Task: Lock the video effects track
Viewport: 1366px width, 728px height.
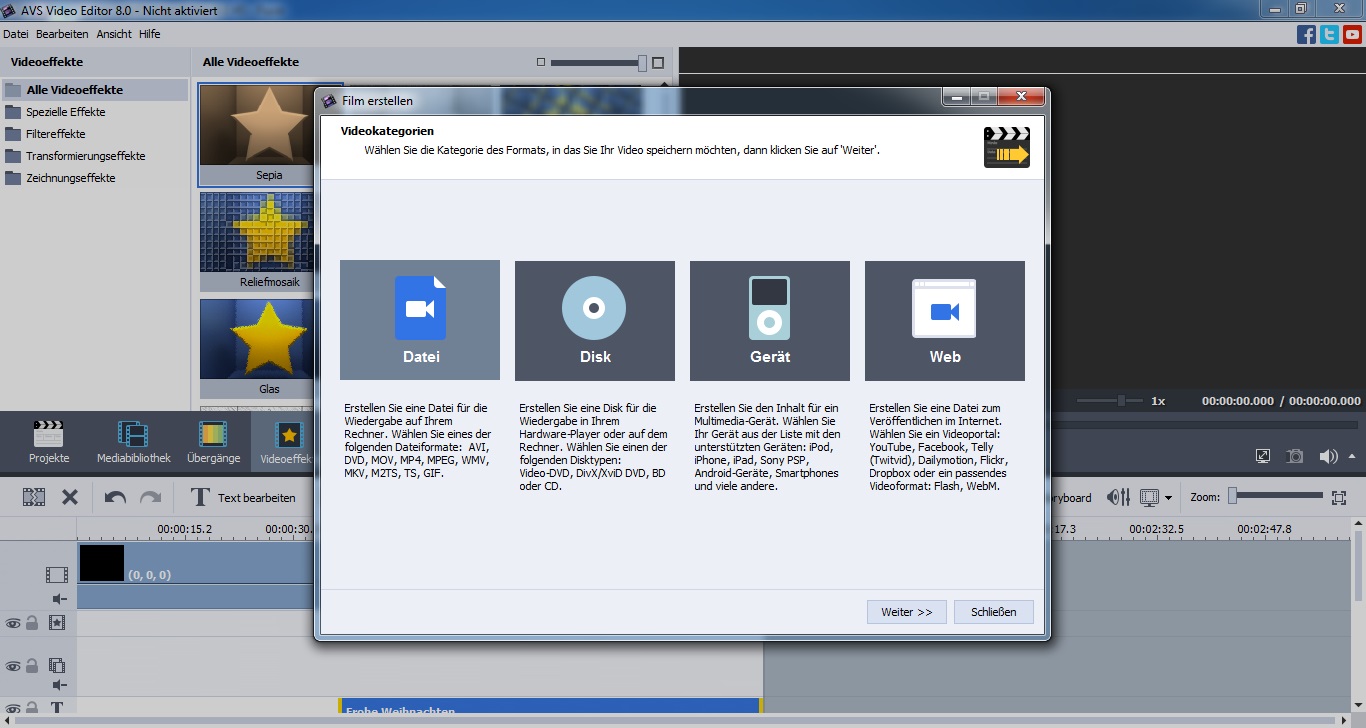Action: (32, 623)
